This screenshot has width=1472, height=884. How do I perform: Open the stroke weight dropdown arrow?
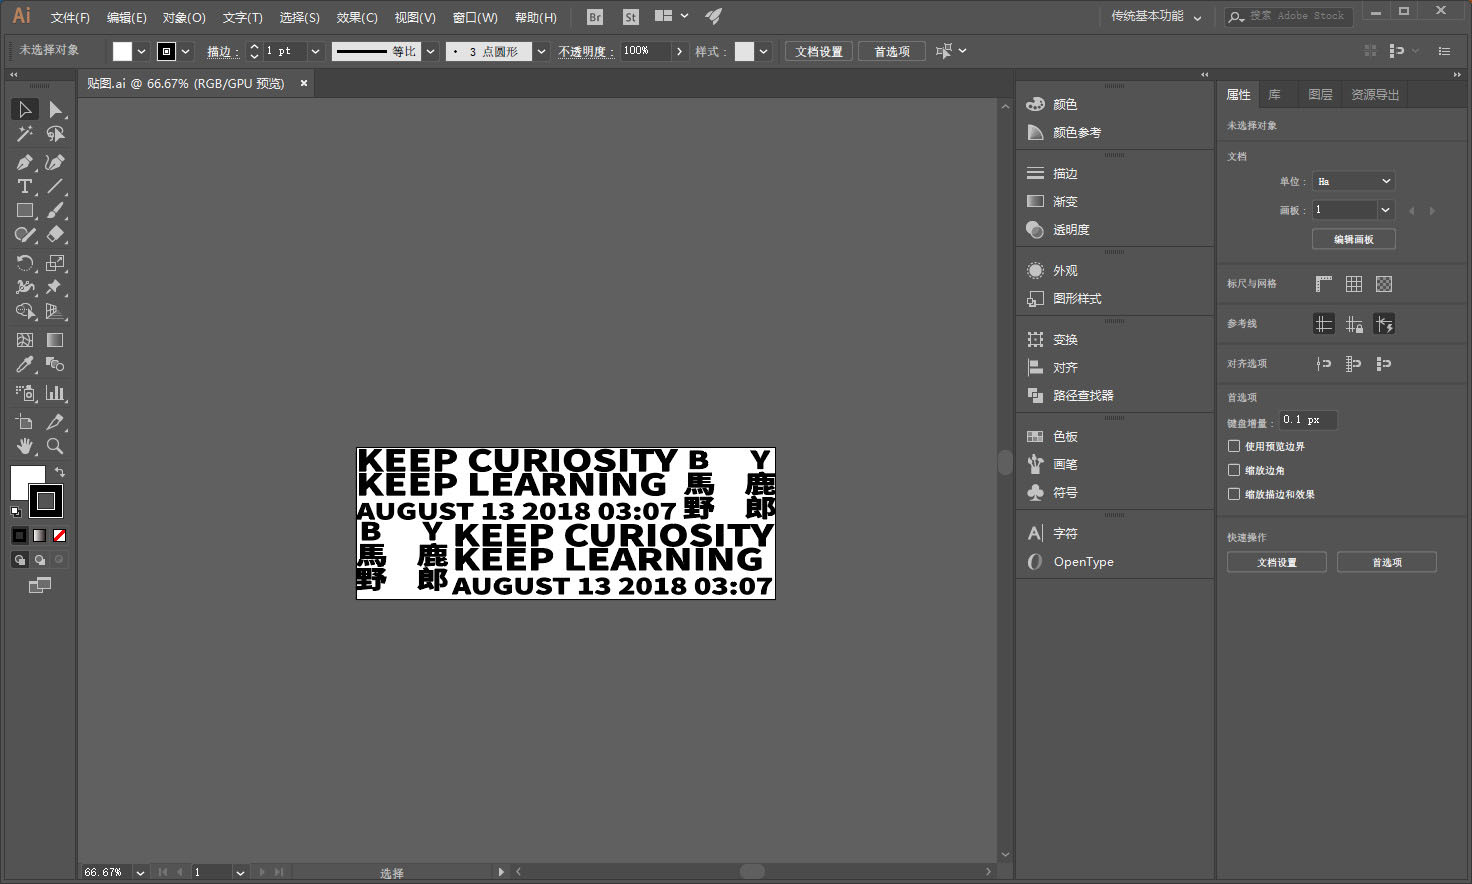click(315, 51)
